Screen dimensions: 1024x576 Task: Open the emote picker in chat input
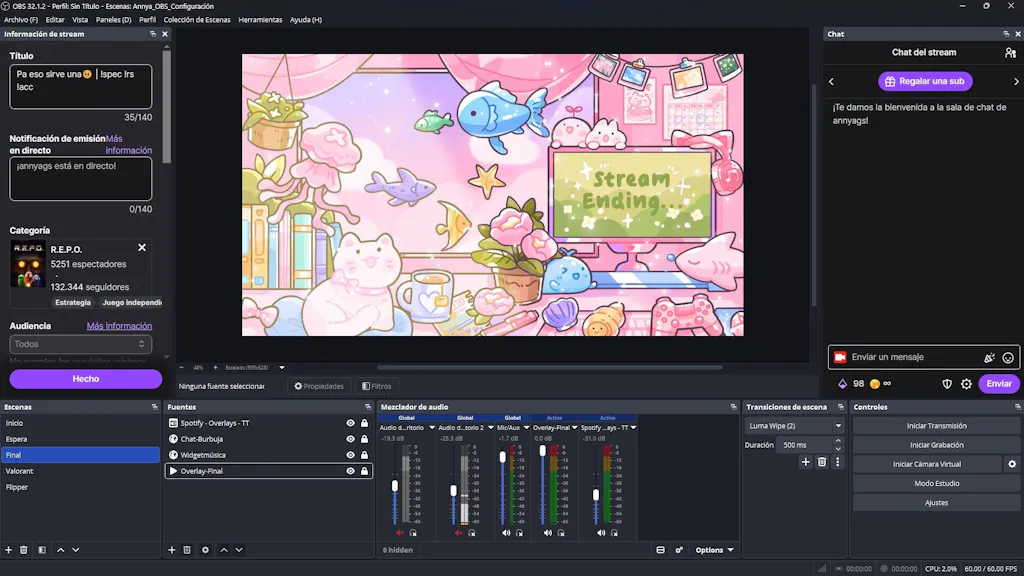1008,357
